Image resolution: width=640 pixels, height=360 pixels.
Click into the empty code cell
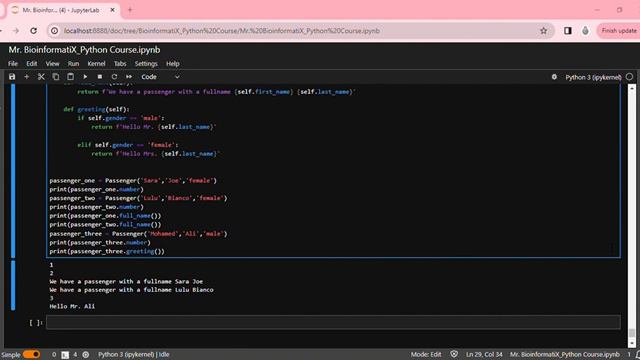tap(333, 322)
